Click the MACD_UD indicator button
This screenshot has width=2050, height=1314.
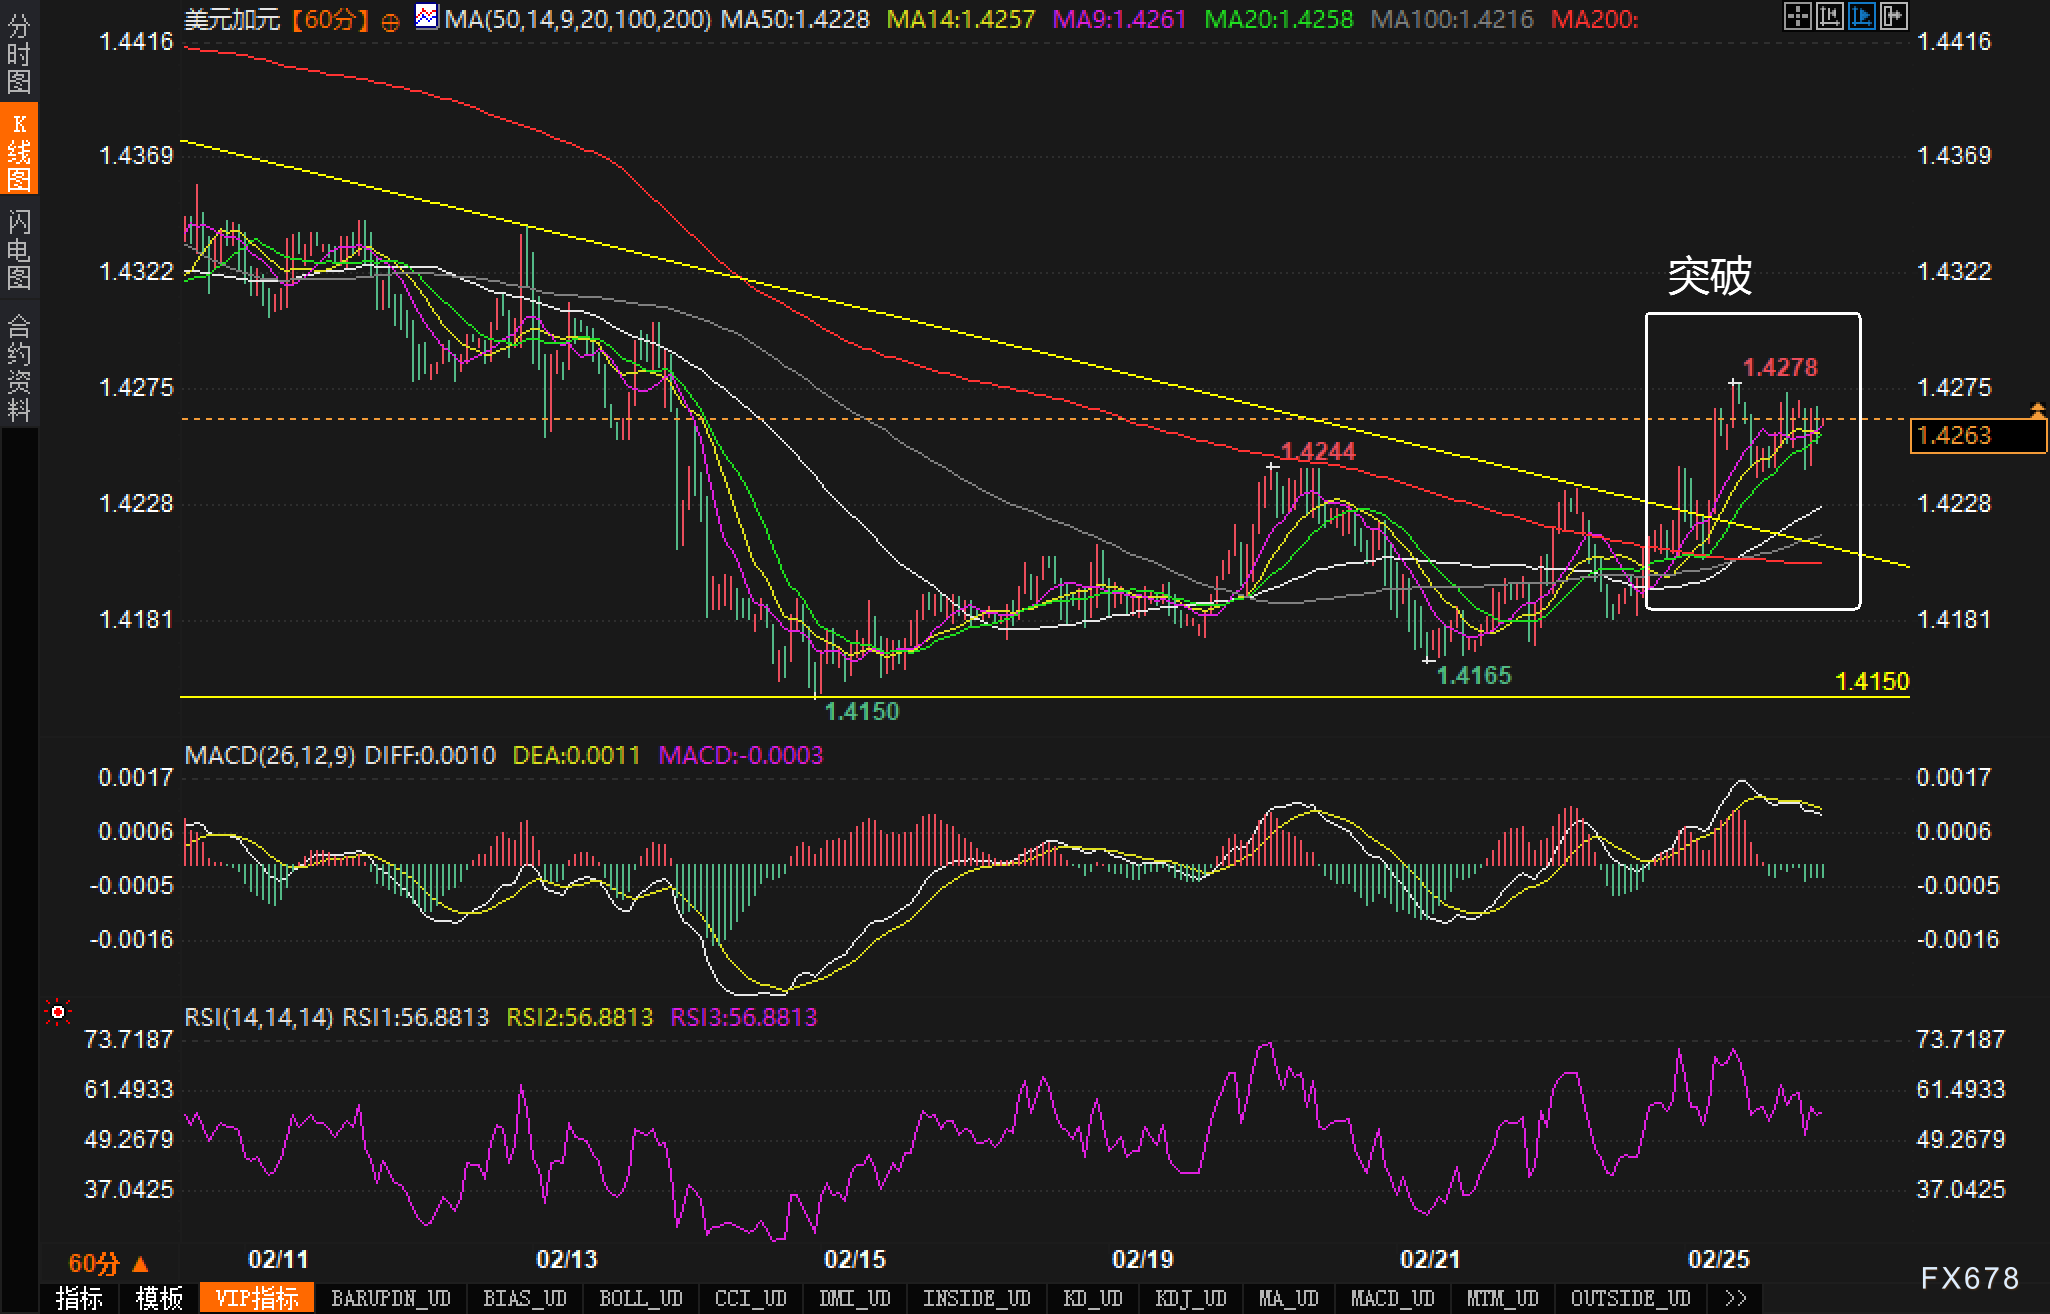point(1393,1298)
